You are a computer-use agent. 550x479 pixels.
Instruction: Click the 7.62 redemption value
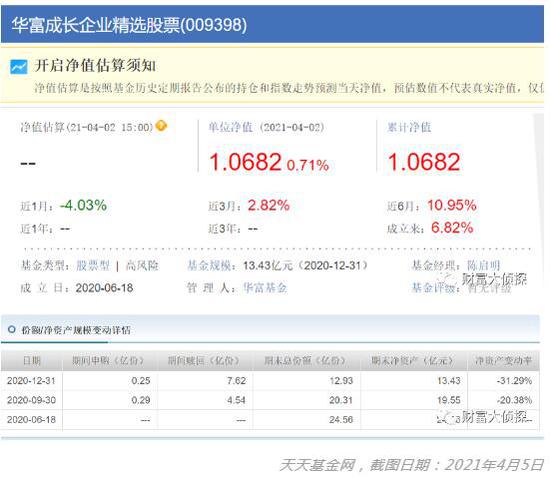click(x=236, y=380)
